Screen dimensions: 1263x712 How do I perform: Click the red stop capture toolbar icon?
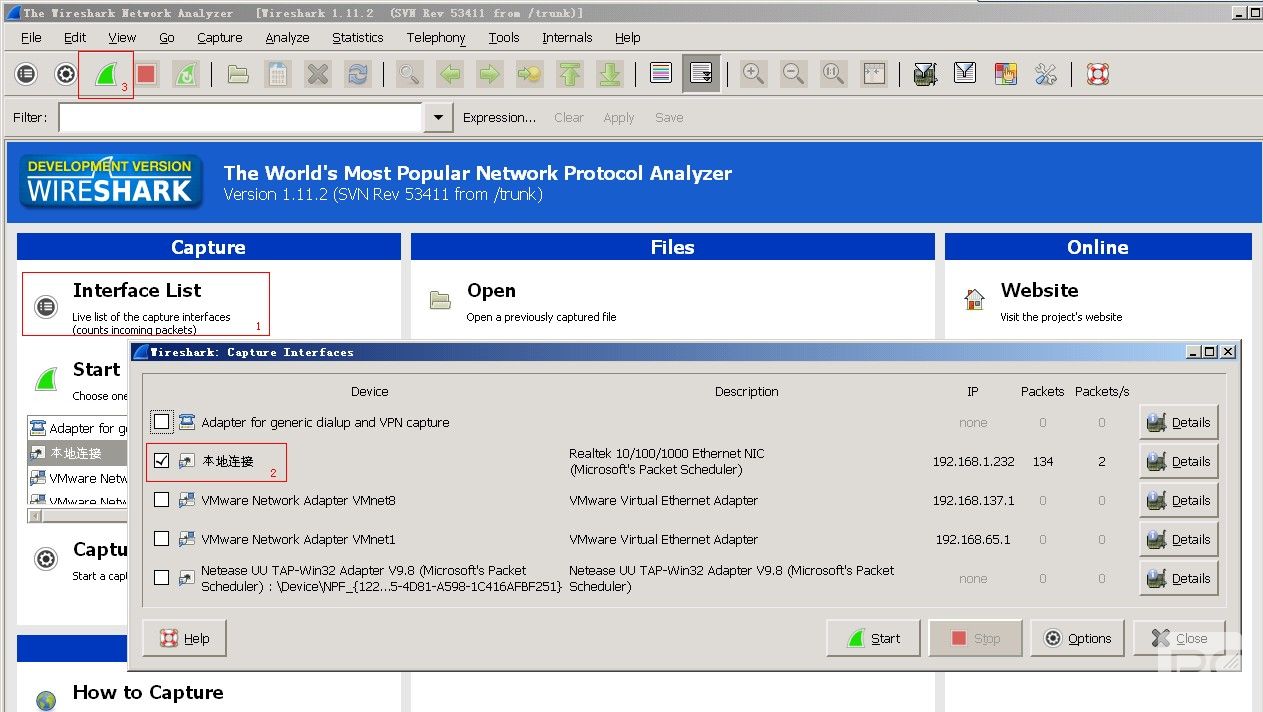point(147,74)
